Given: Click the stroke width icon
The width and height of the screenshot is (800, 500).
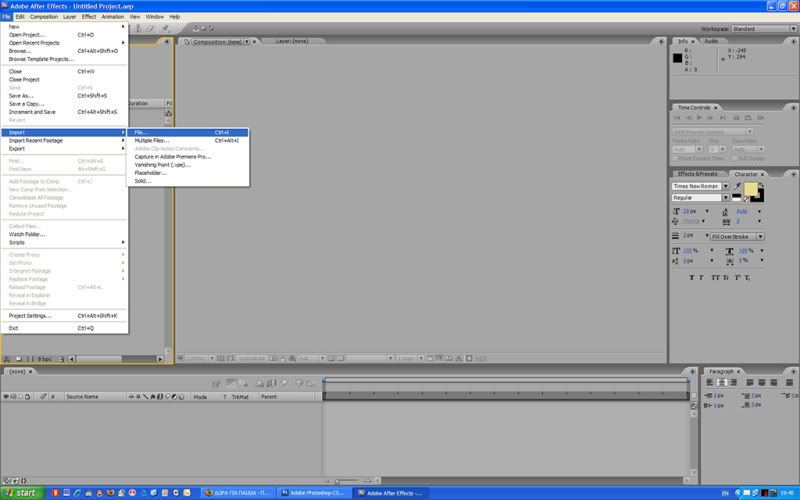Looking at the screenshot, I should (x=676, y=236).
